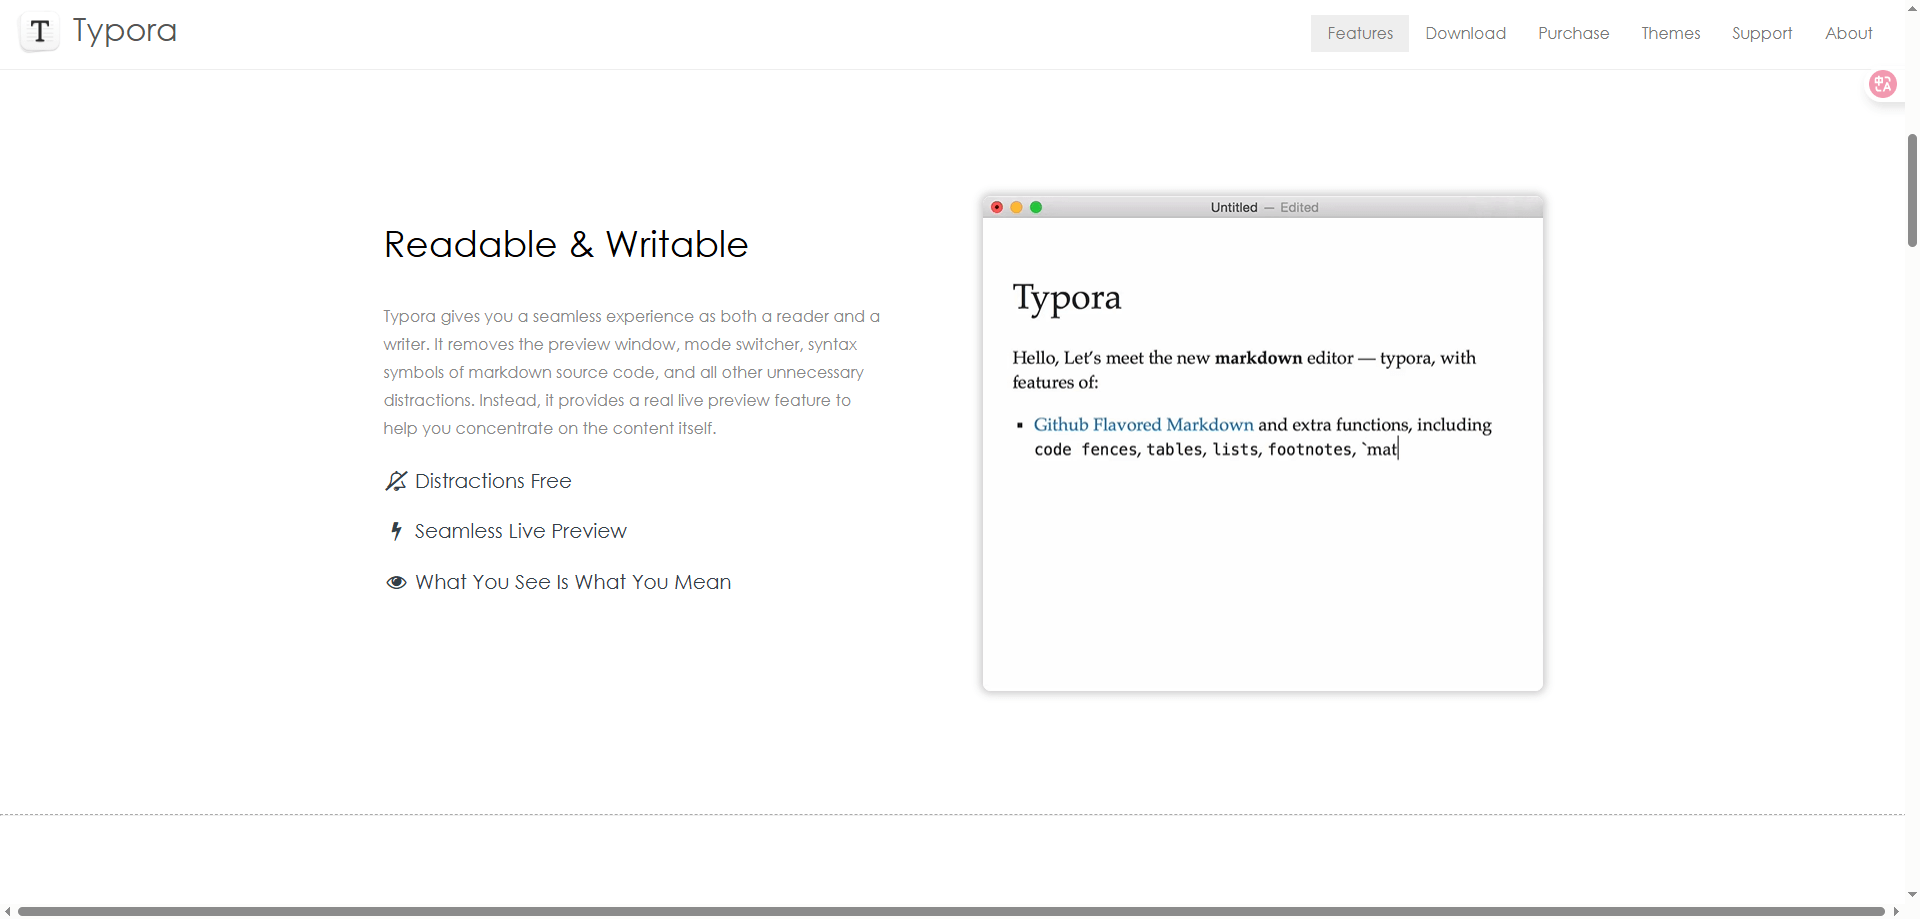Image resolution: width=1920 pixels, height=919 pixels.
Task: Click the scrollbar down arrow
Action: [1912, 895]
